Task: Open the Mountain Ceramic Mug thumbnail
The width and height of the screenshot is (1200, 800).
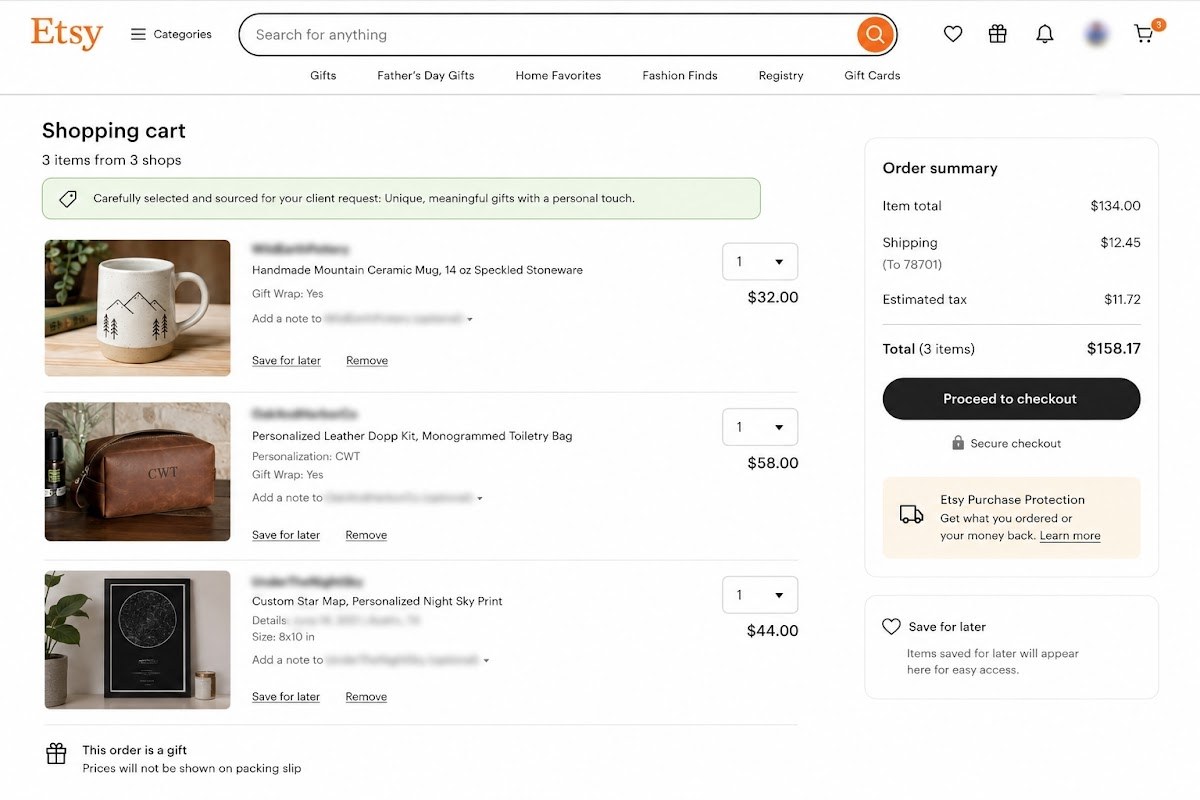Action: click(x=137, y=308)
